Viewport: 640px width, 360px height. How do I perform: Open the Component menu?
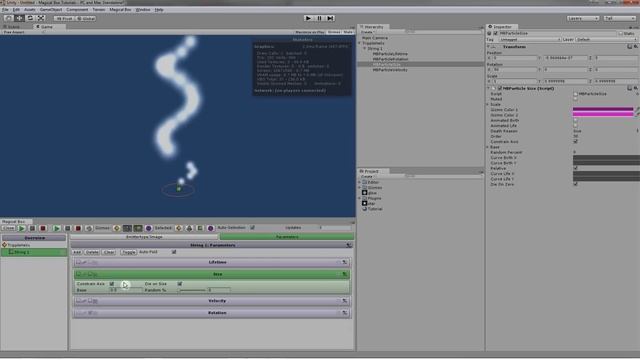tap(77, 9)
